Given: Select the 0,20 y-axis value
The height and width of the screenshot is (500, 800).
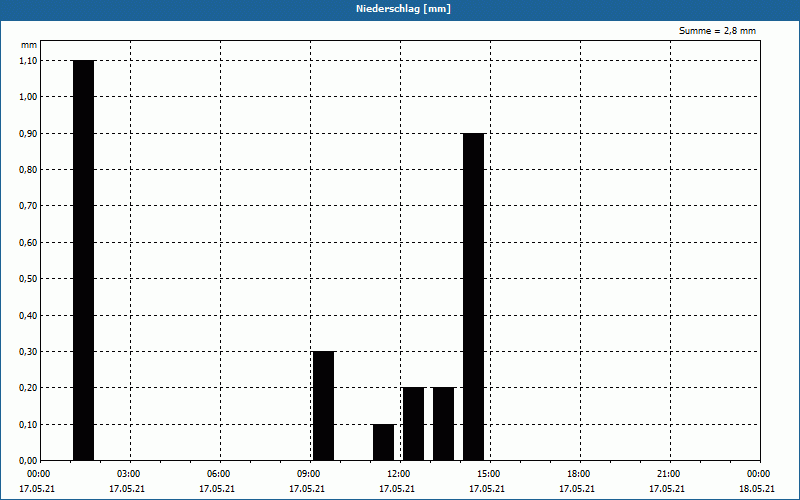Looking at the screenshot, I should click(29, 388).
